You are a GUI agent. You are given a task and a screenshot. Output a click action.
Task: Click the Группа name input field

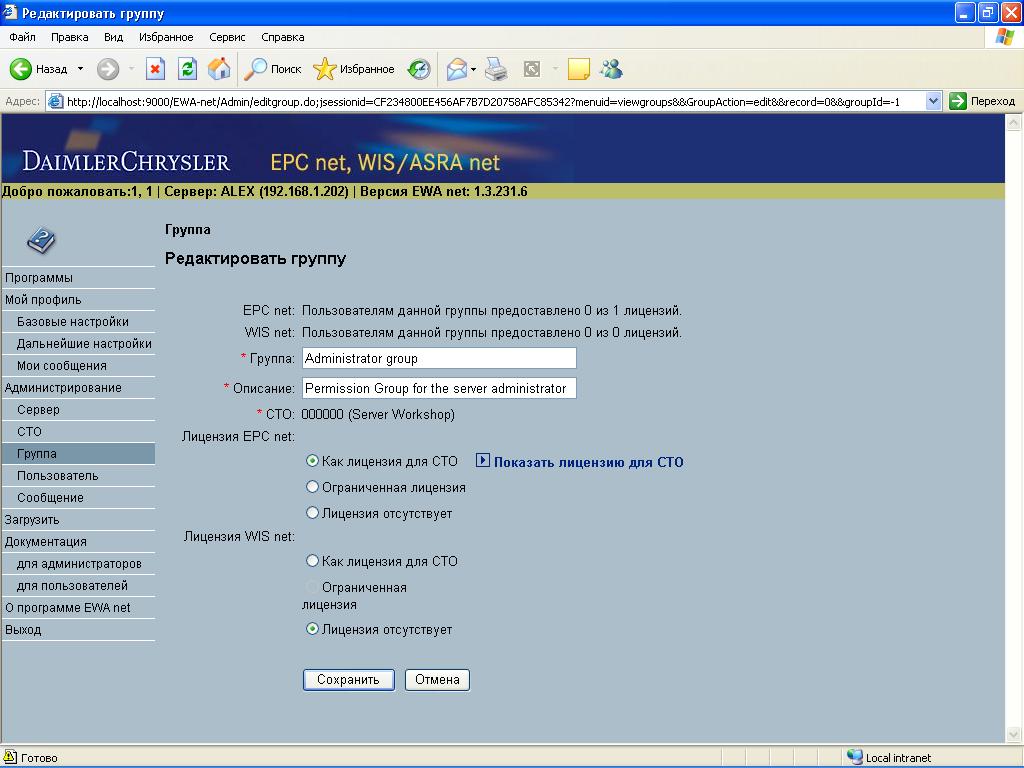pyautogui.click(x=439, y=358)
